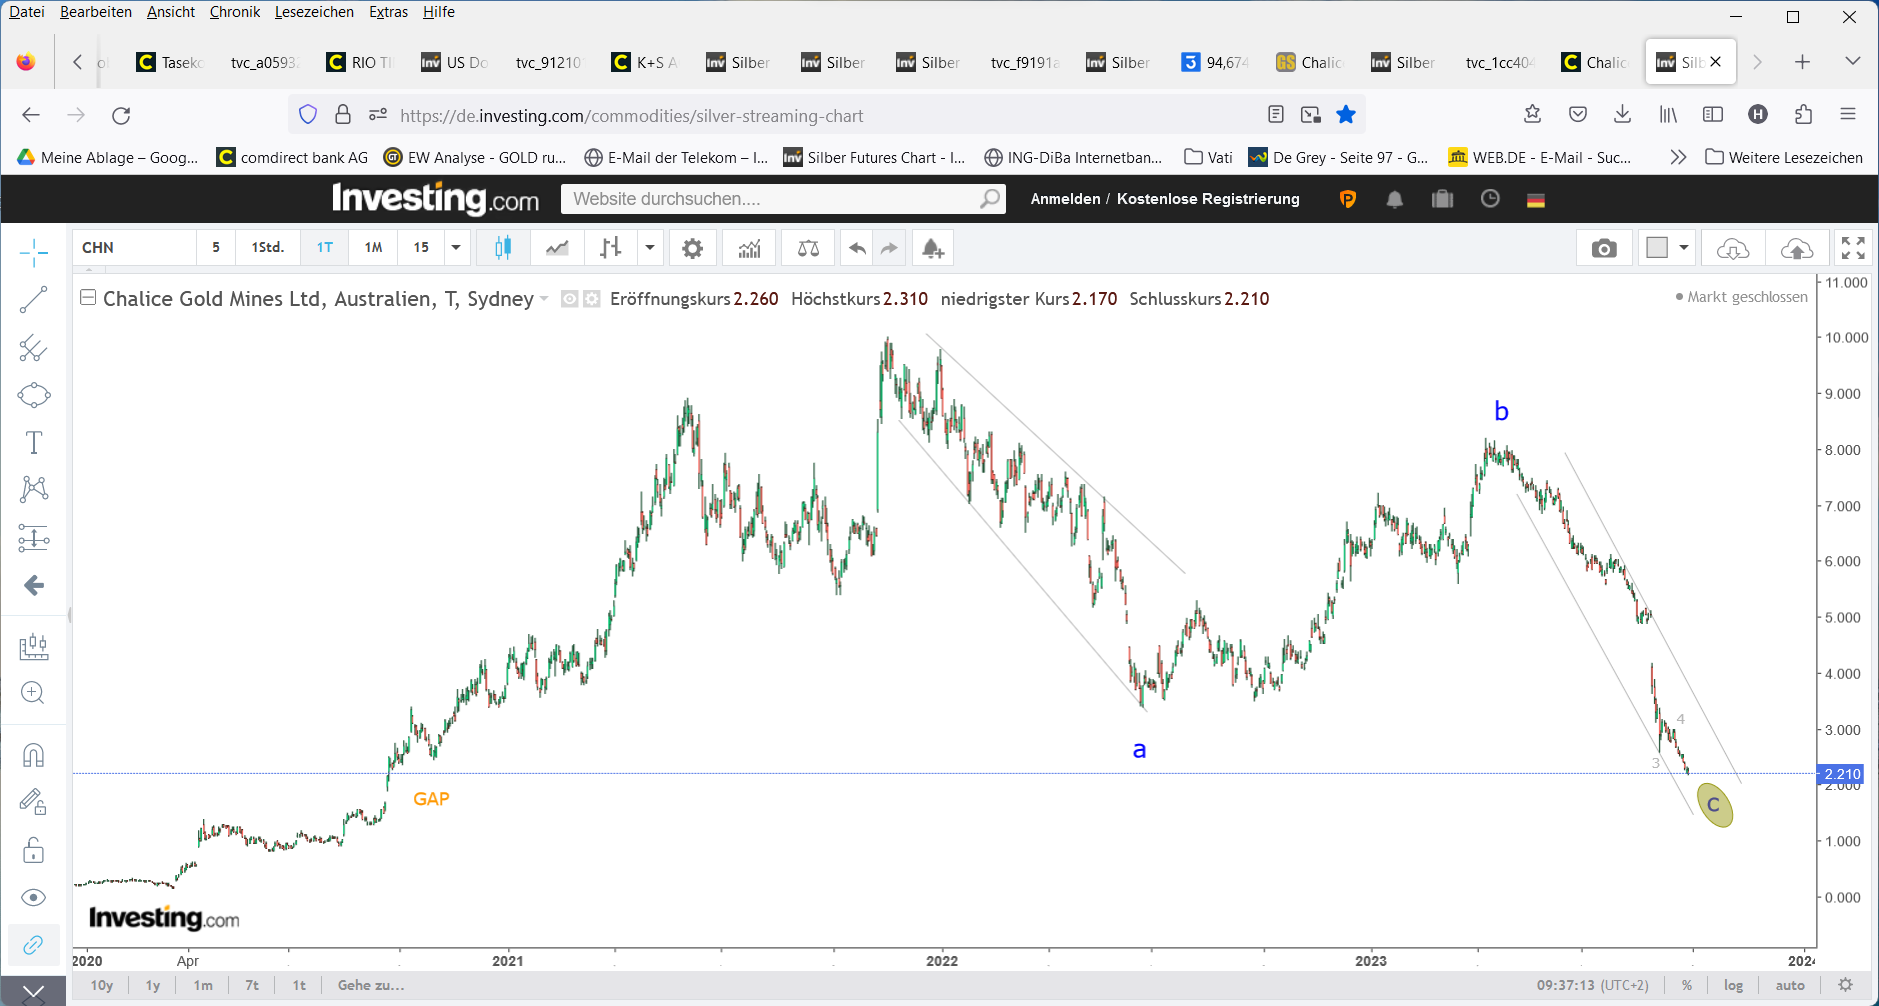This screenshot has width=1879, height=1006.
Task: Select the trend line drawing tool
Action: [x=33, y=300]
